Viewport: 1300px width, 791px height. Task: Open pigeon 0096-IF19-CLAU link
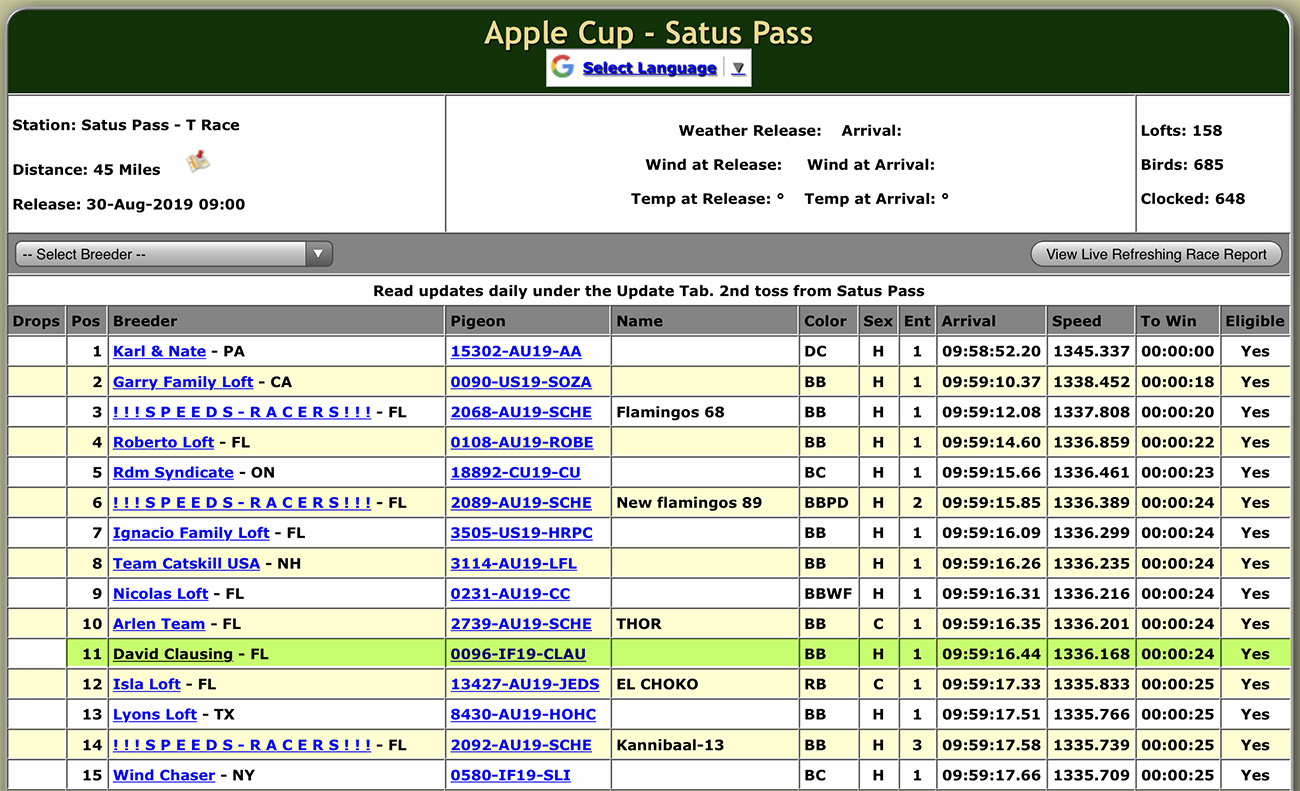tap(518, 654)
